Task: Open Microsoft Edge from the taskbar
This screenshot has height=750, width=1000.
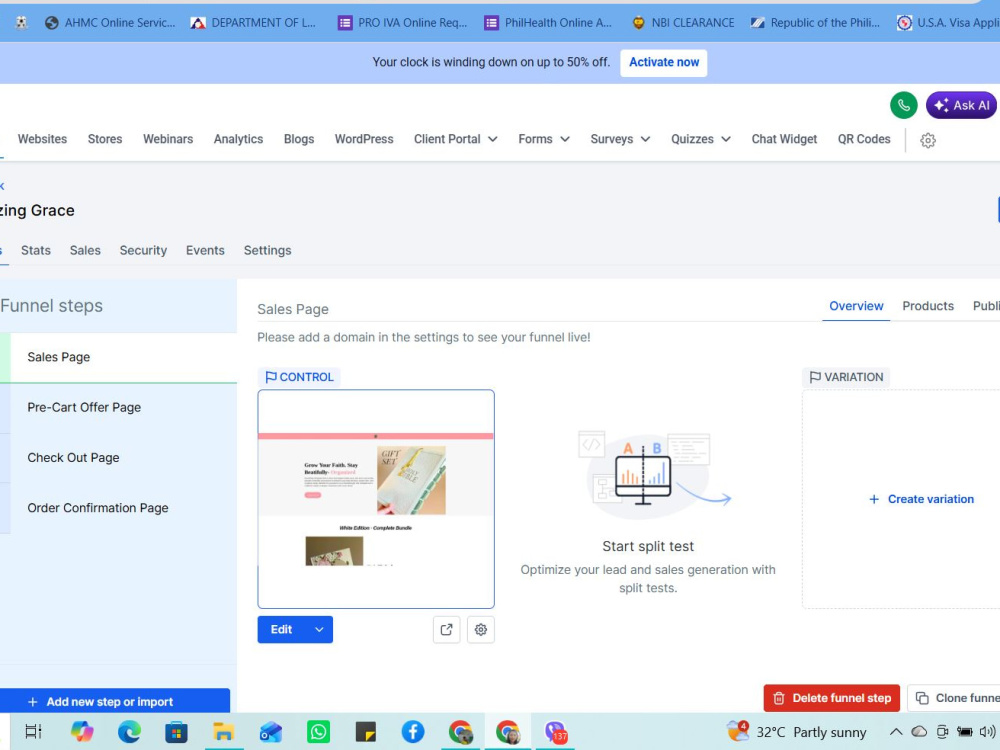Action: point(129,732)
